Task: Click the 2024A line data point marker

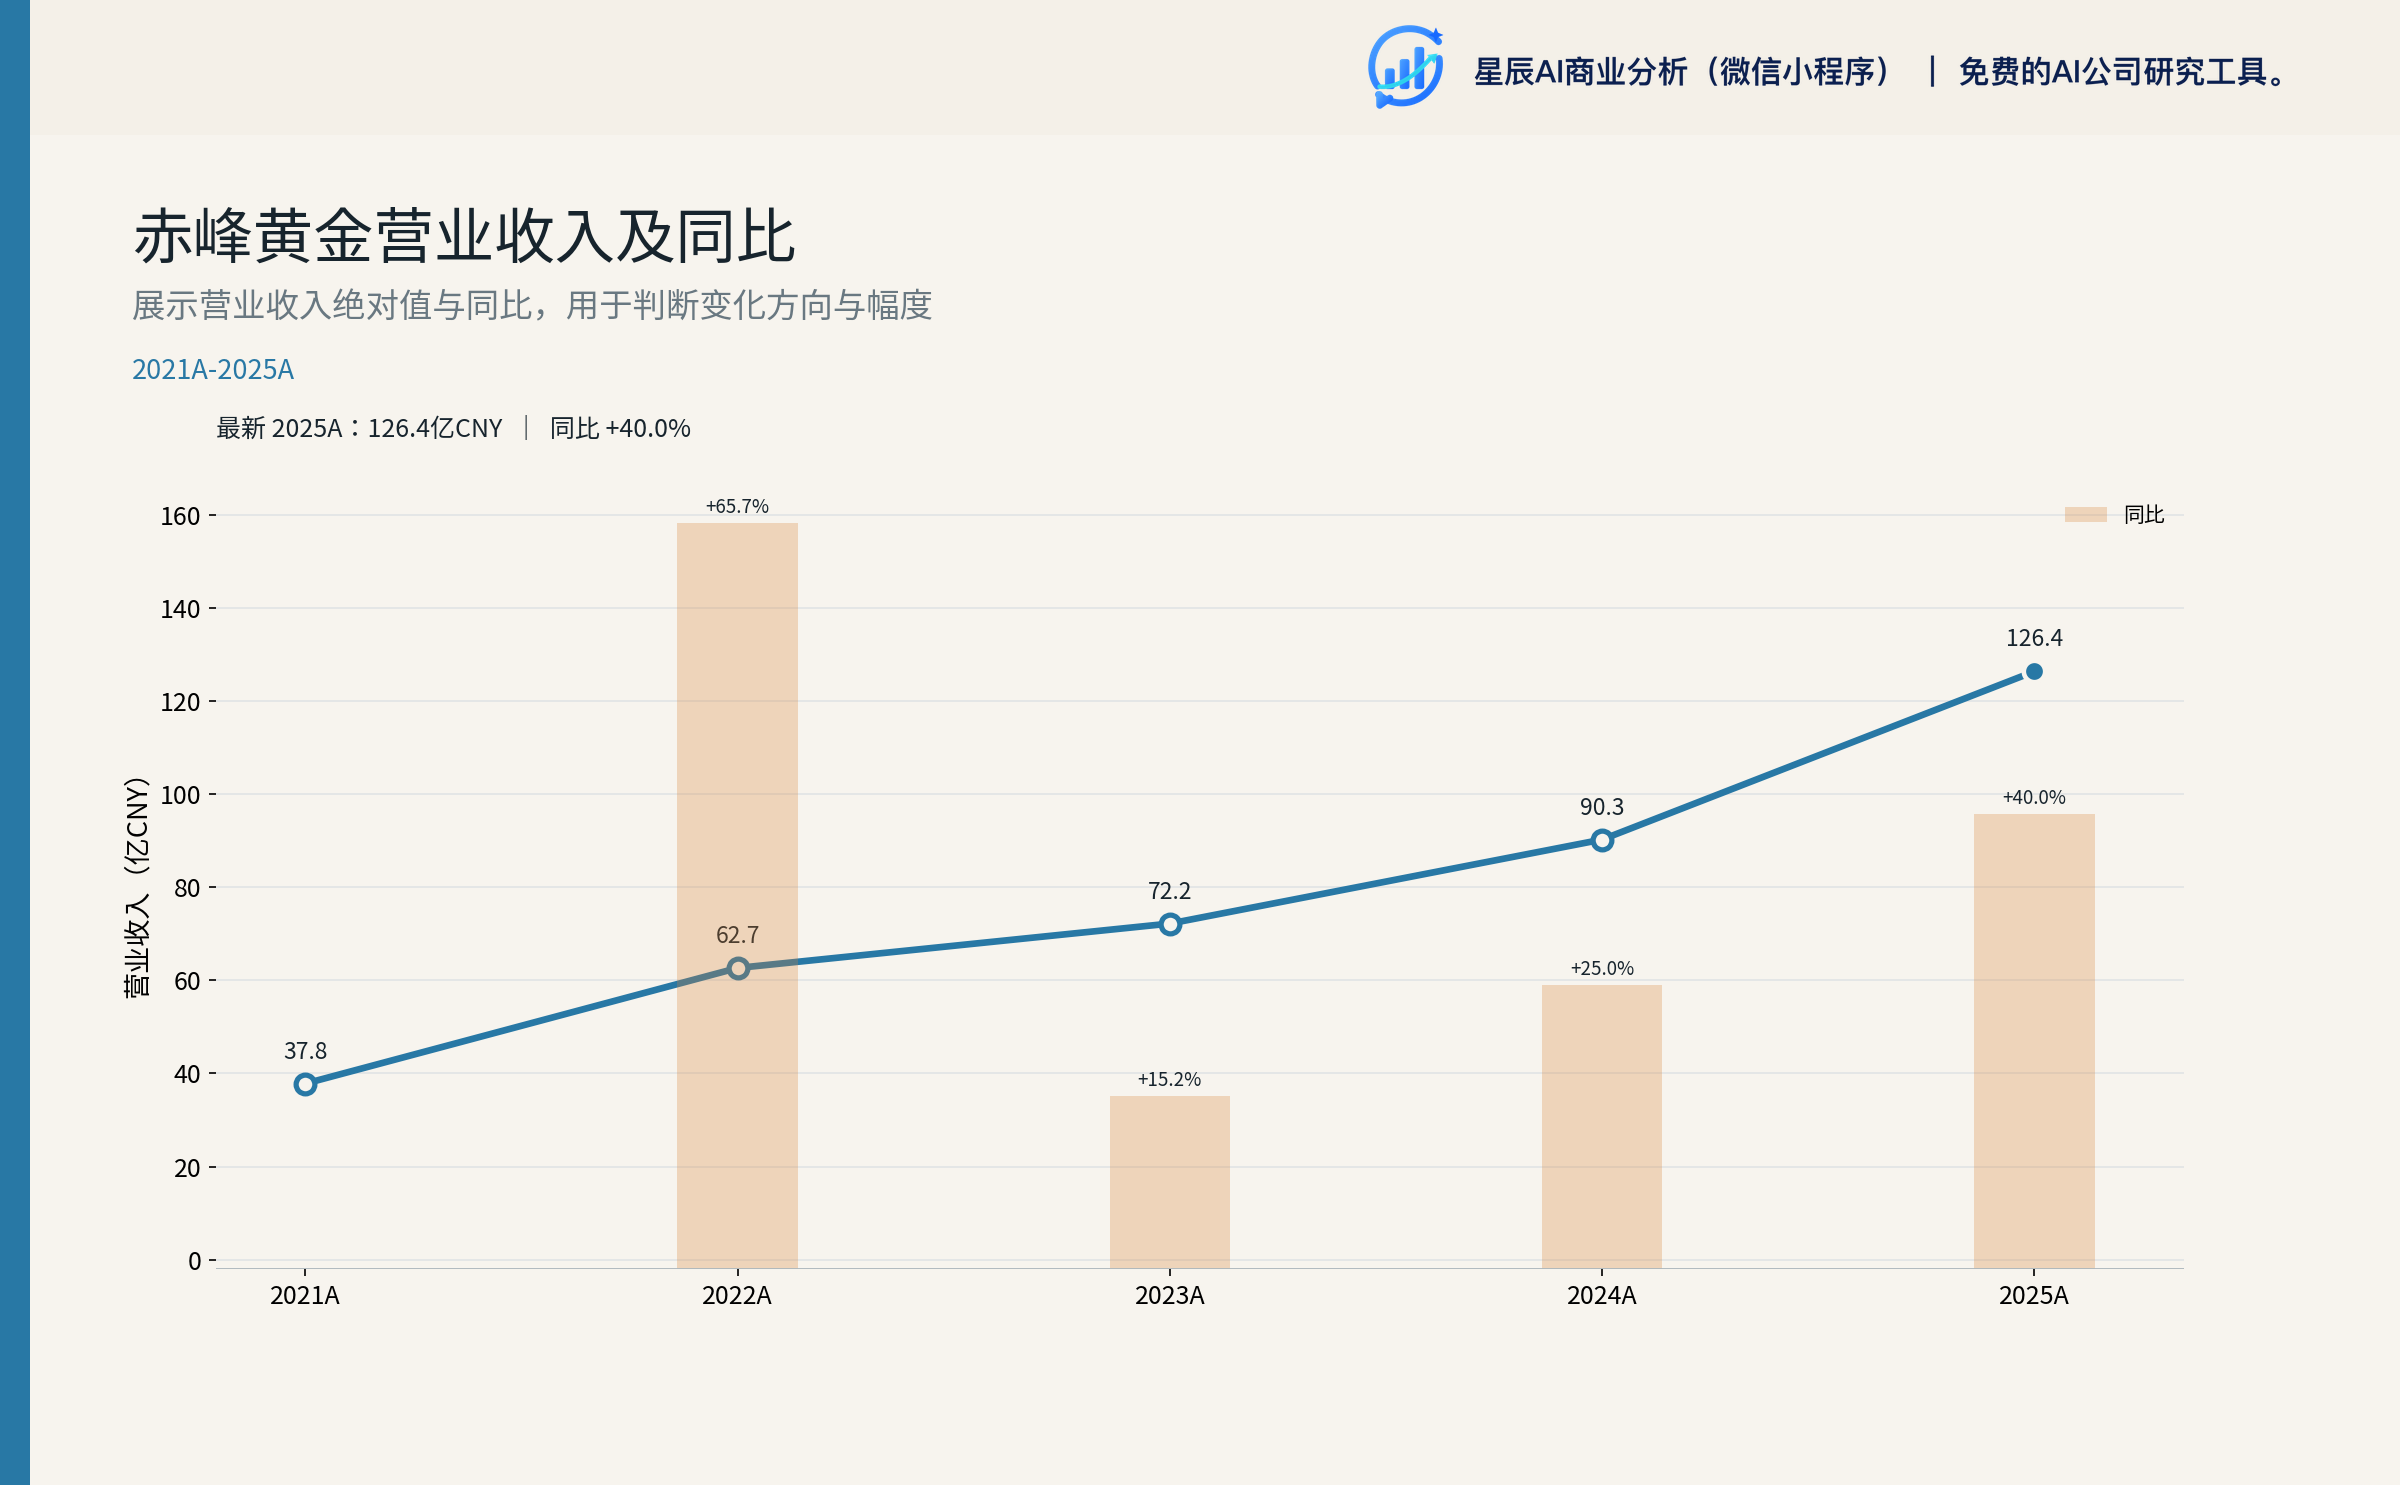Action: (x=1602, y=840)
